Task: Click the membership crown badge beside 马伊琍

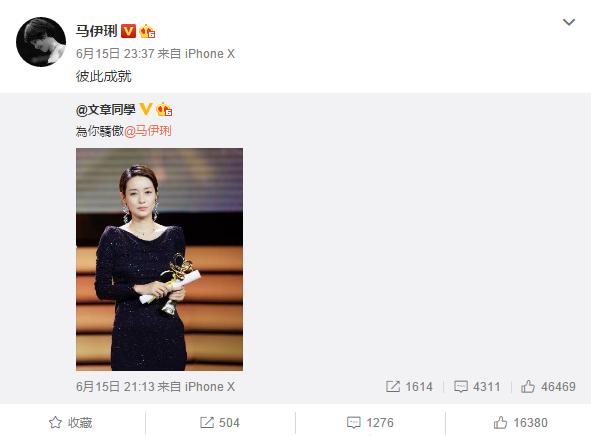Action: [x=147, y=31]
